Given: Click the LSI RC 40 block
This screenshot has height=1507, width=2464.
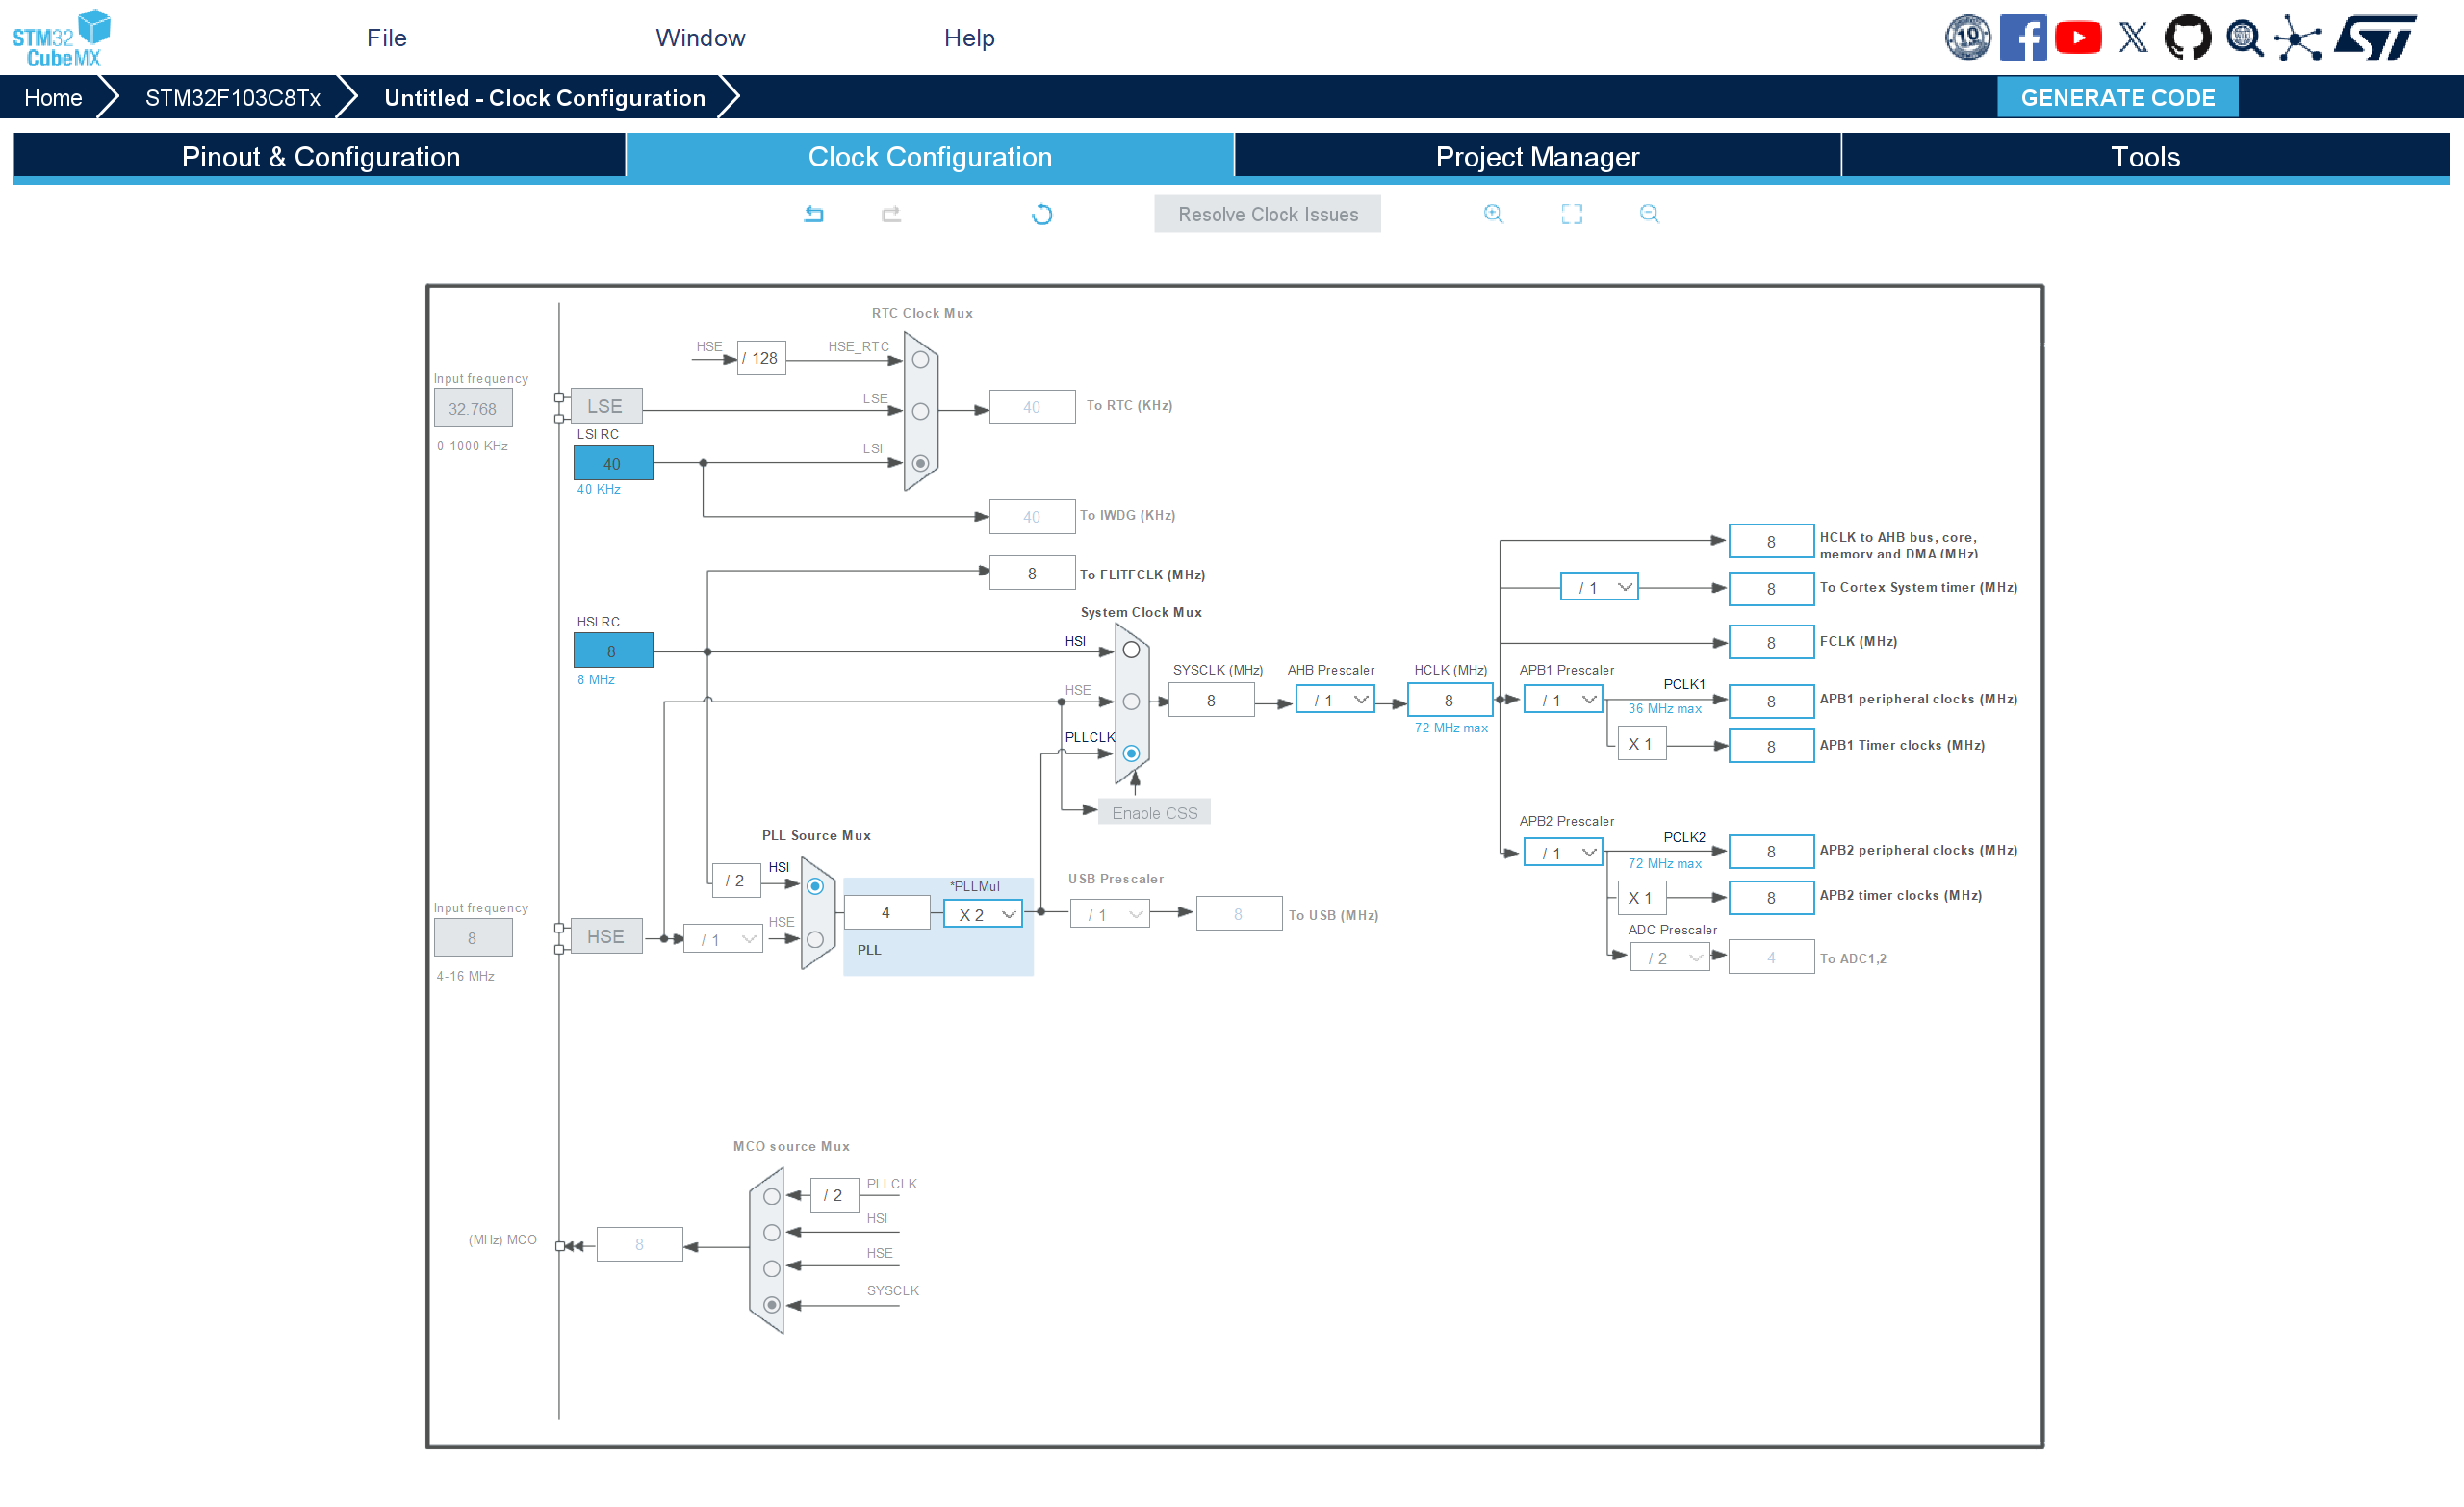Looking at the screenshot, I should (613, 464).
